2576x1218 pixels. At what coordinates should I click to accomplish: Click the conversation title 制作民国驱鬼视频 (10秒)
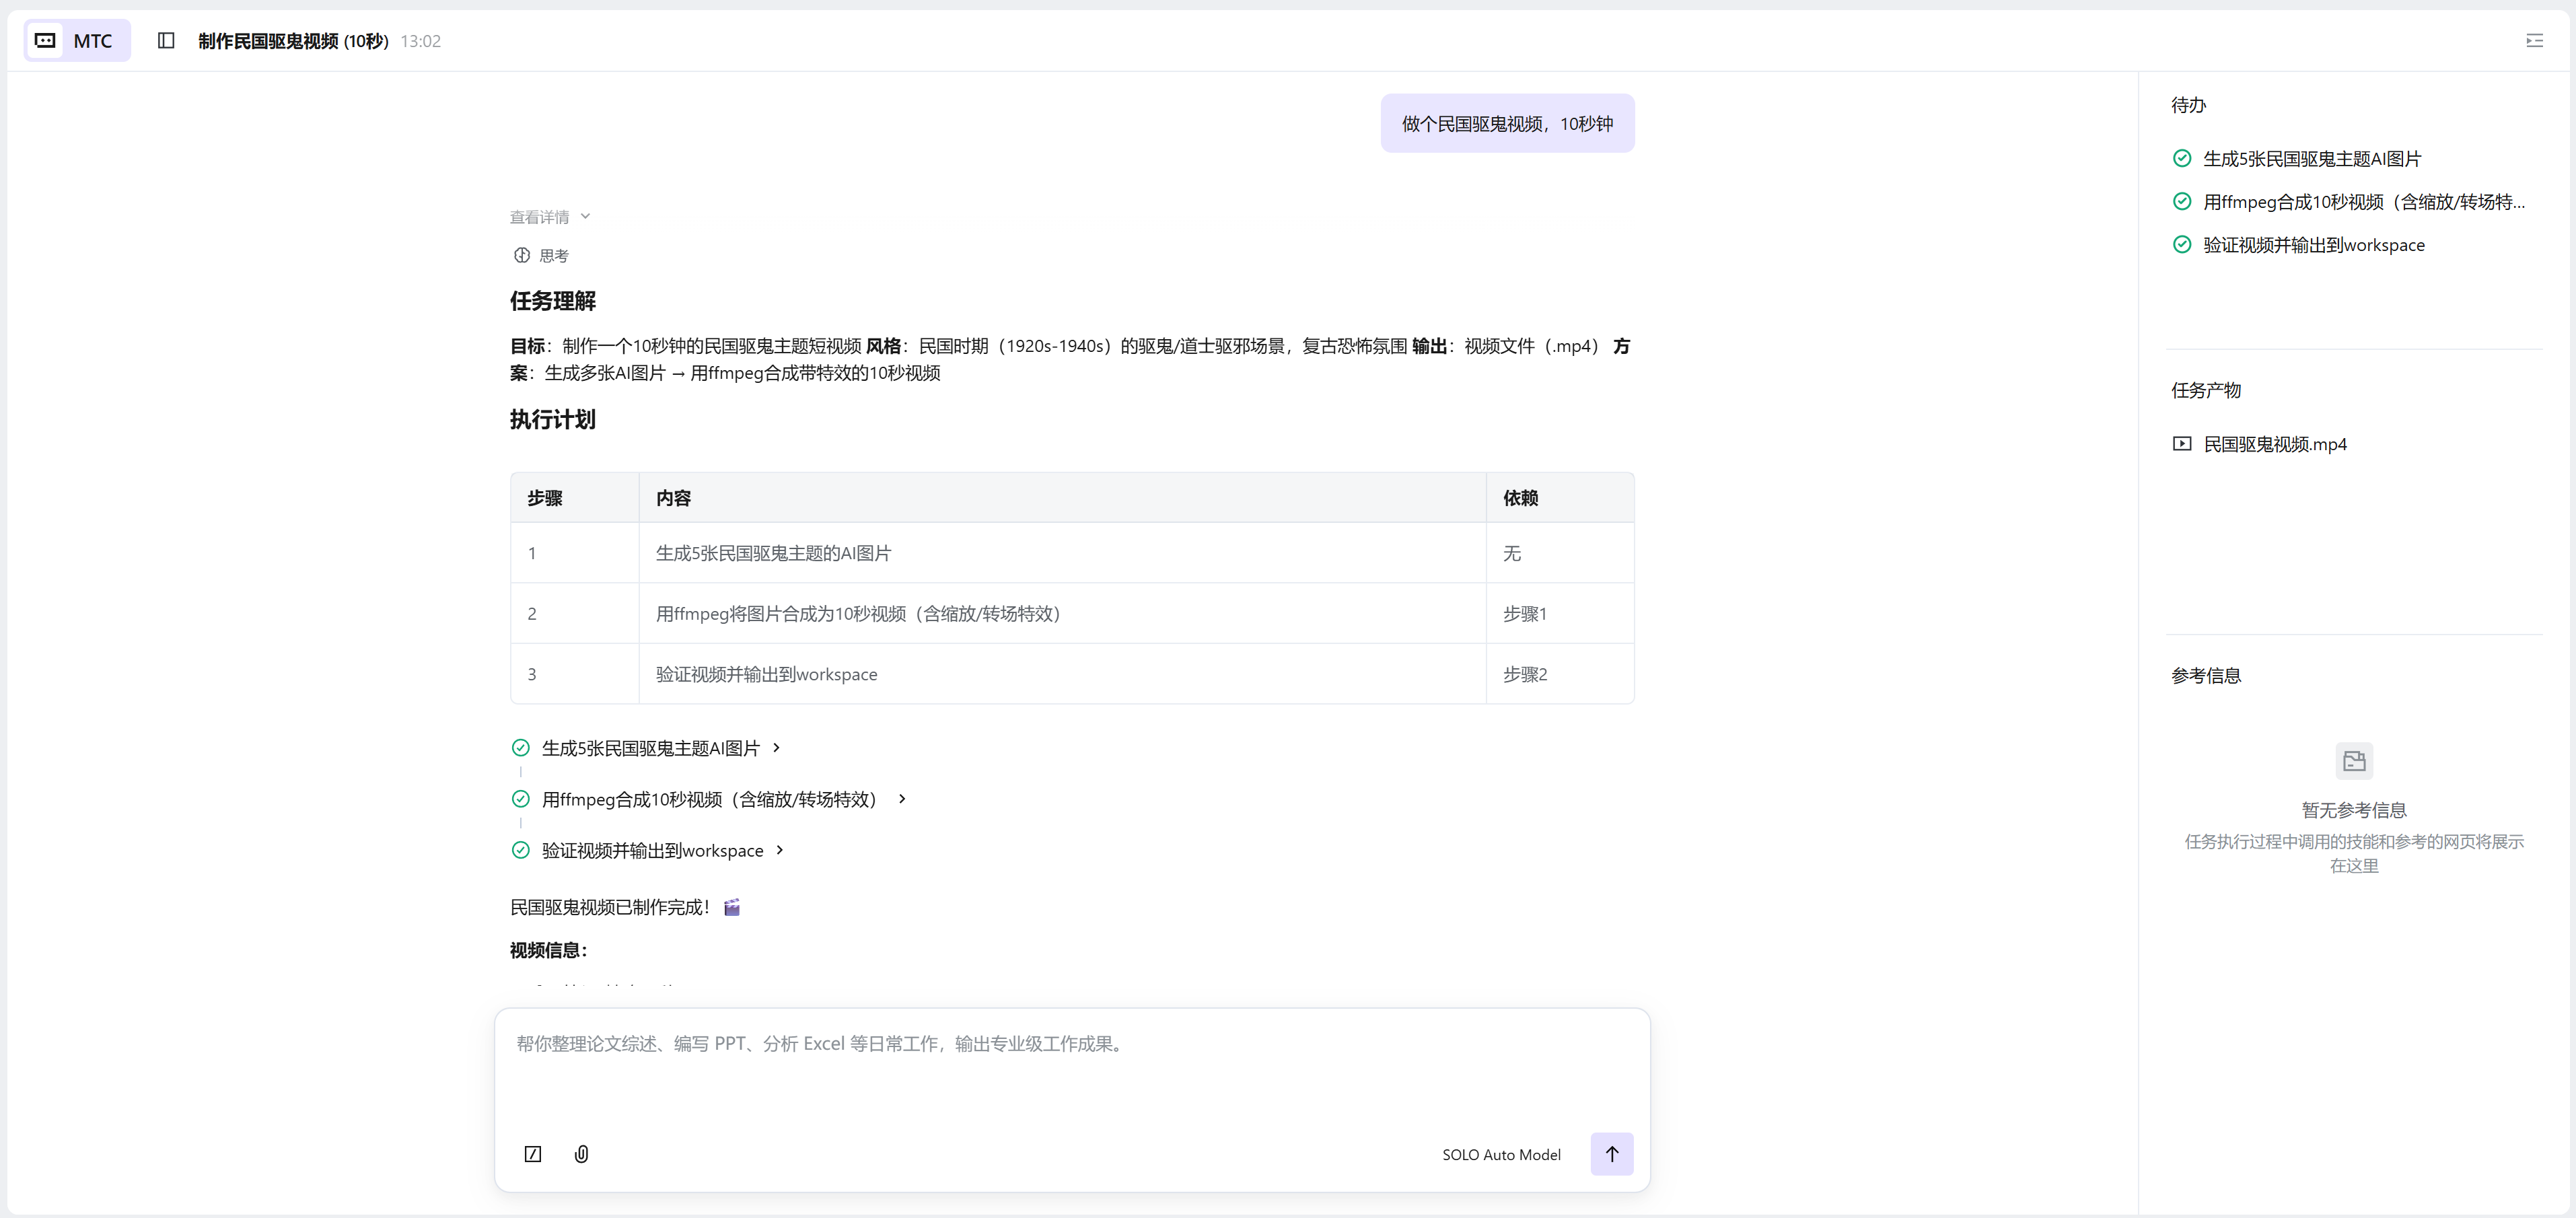[293, 41]
